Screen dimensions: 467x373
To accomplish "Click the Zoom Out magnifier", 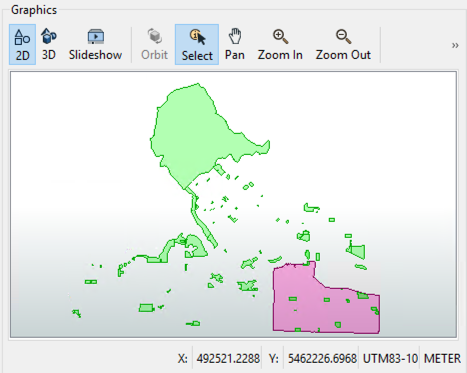I will coord(343,45).
